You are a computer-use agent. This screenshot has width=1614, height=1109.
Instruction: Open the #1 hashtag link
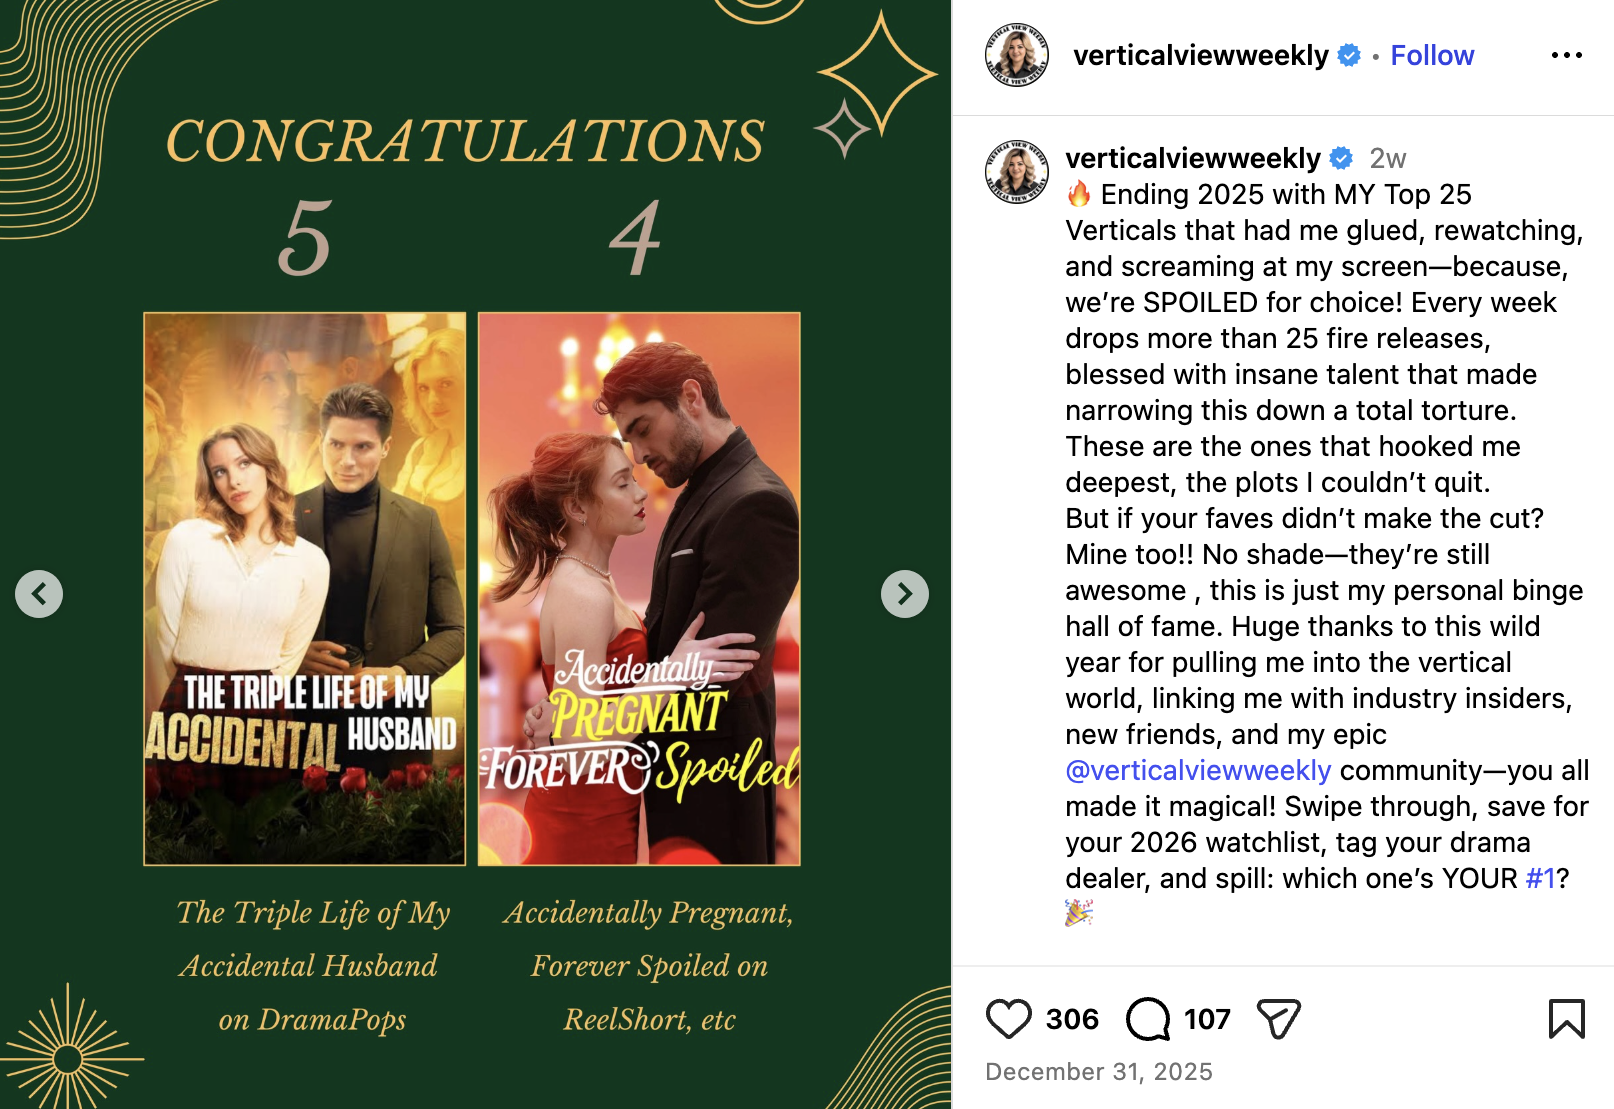(x=1540, y=878)
